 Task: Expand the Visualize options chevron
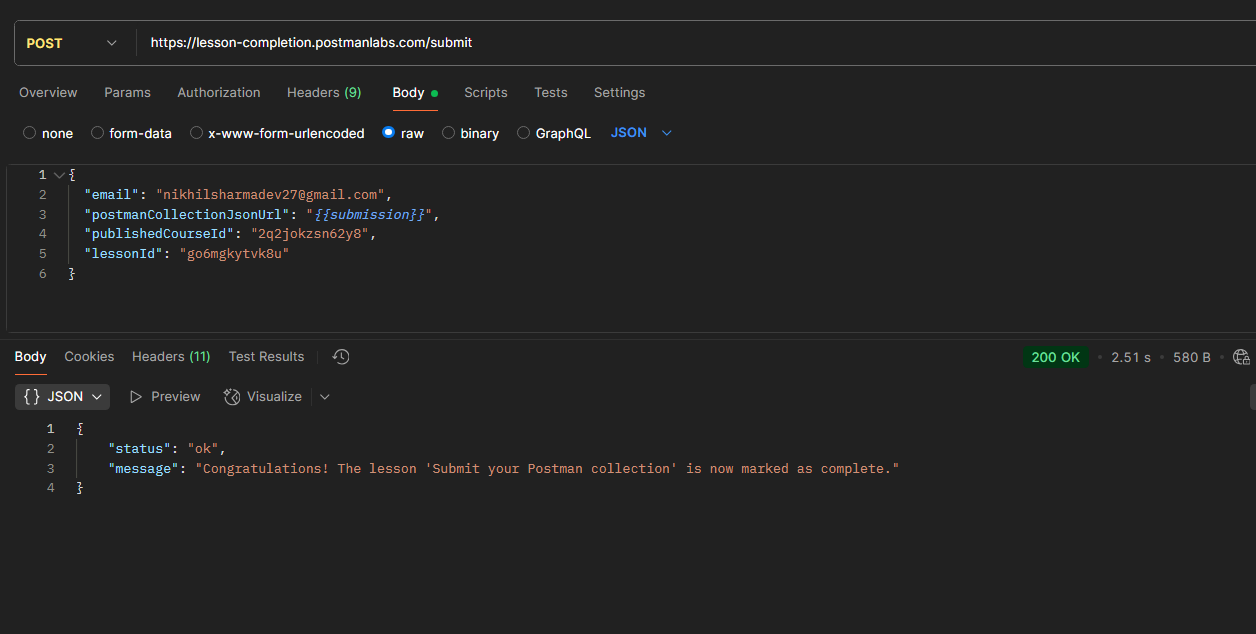[x=325, y=397]
